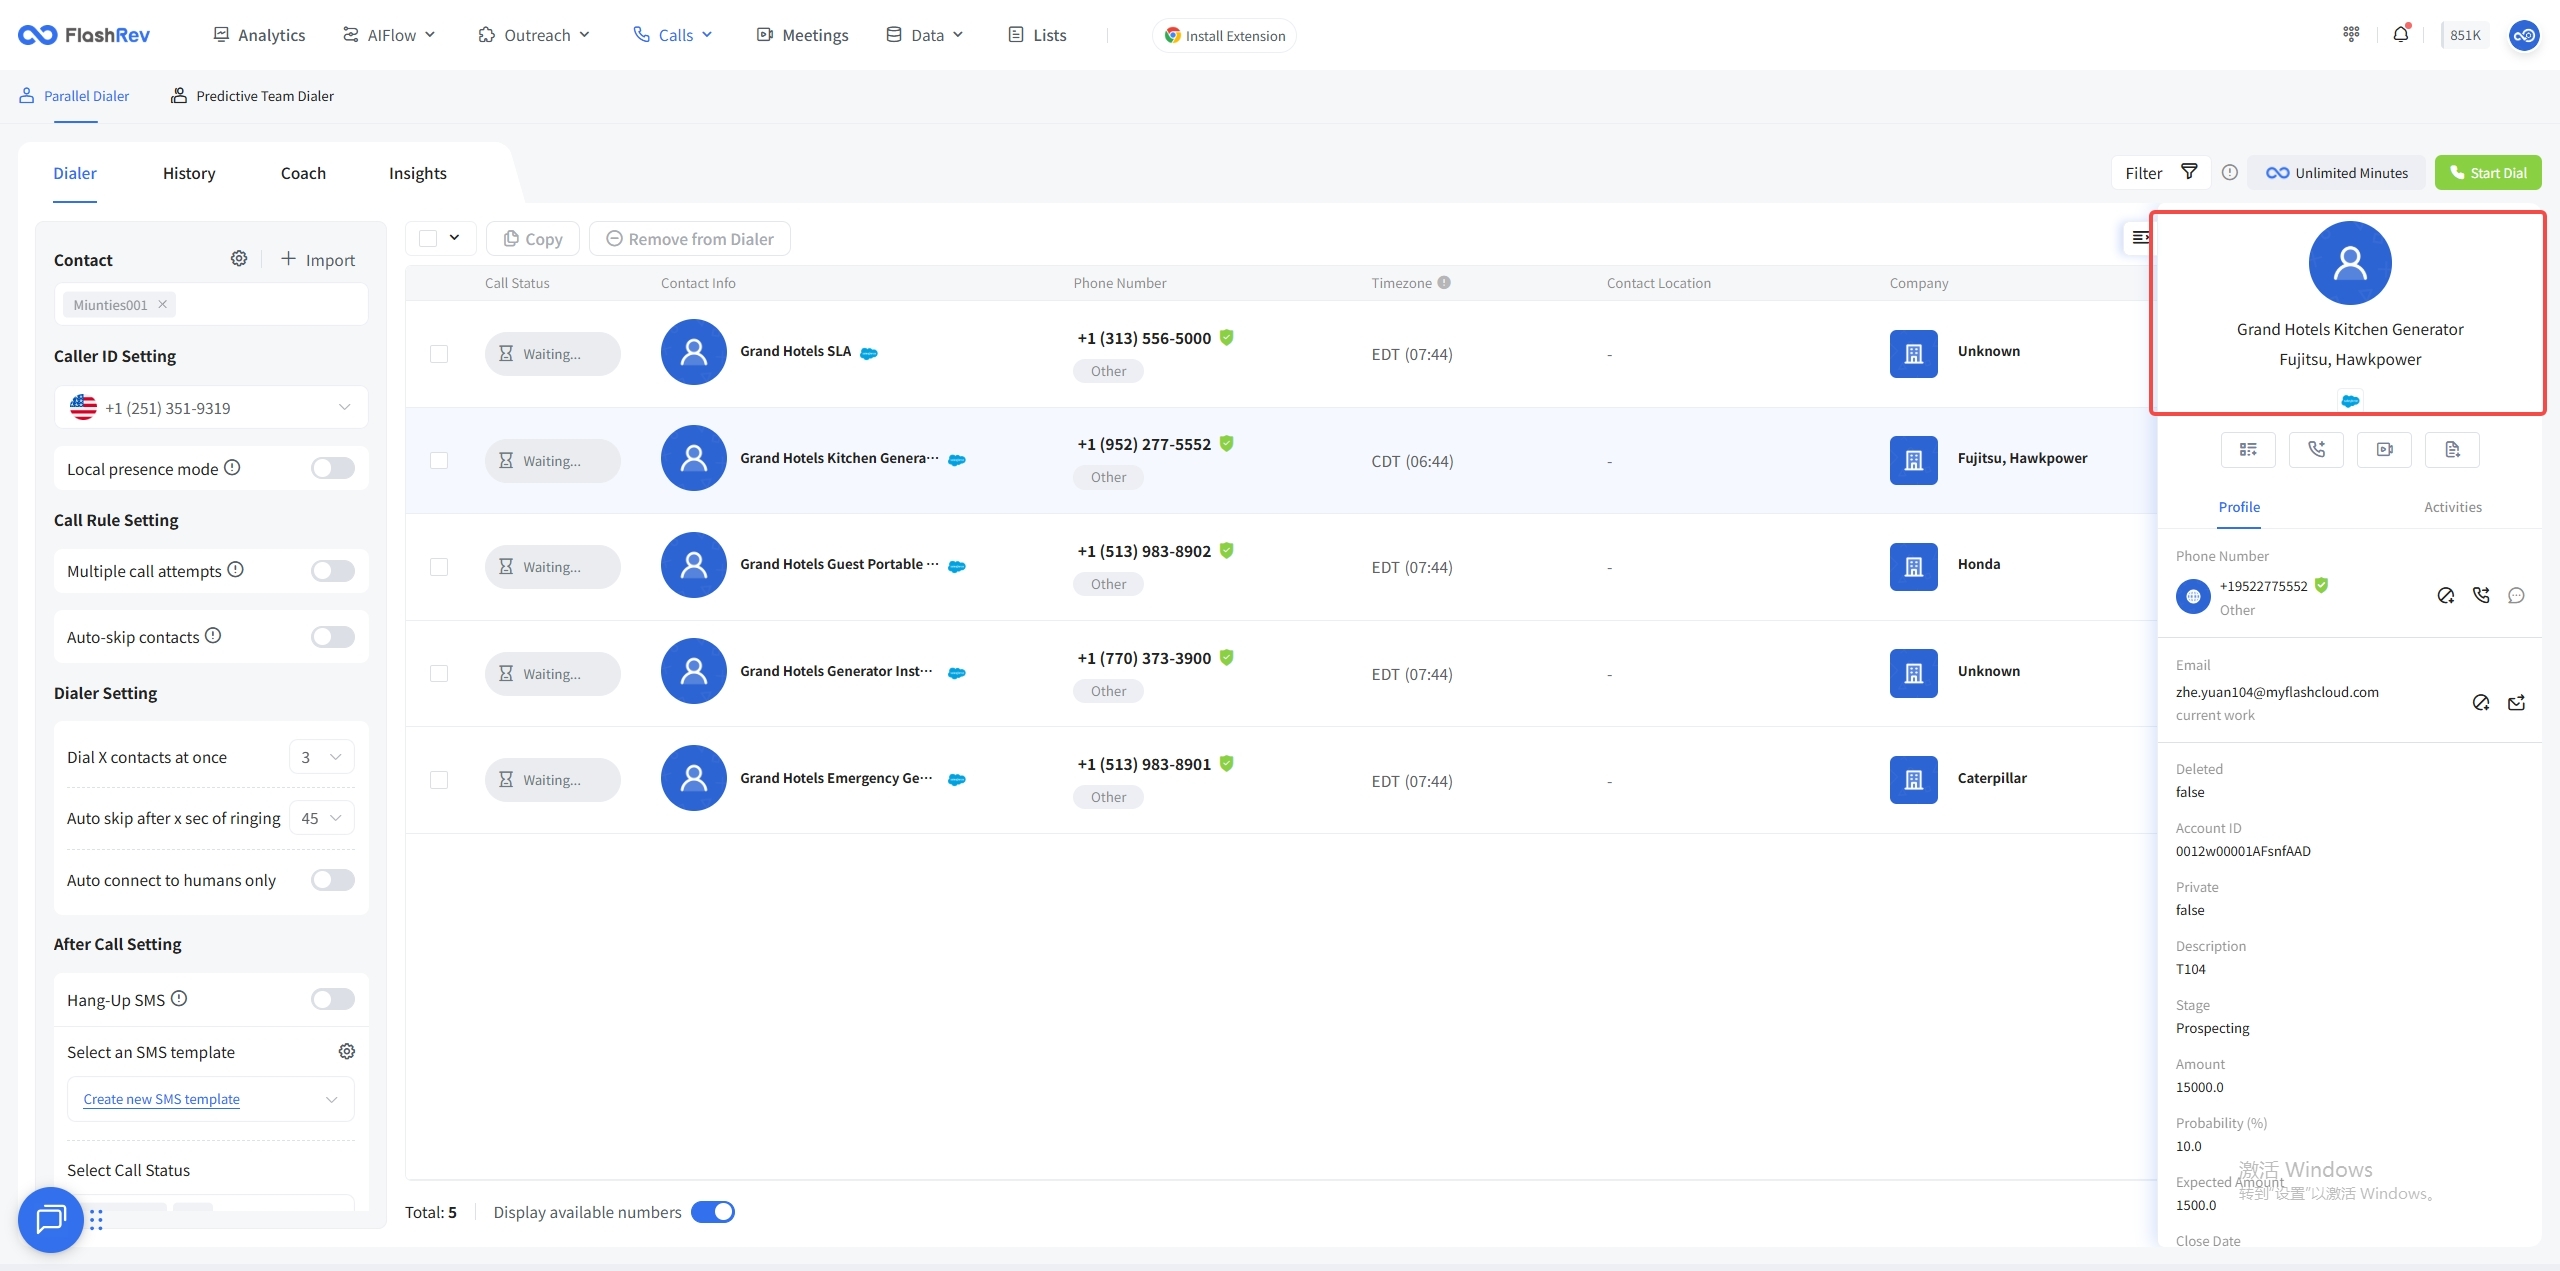
Task: Click Create new SMS template link
Action: pos(161,1099)
